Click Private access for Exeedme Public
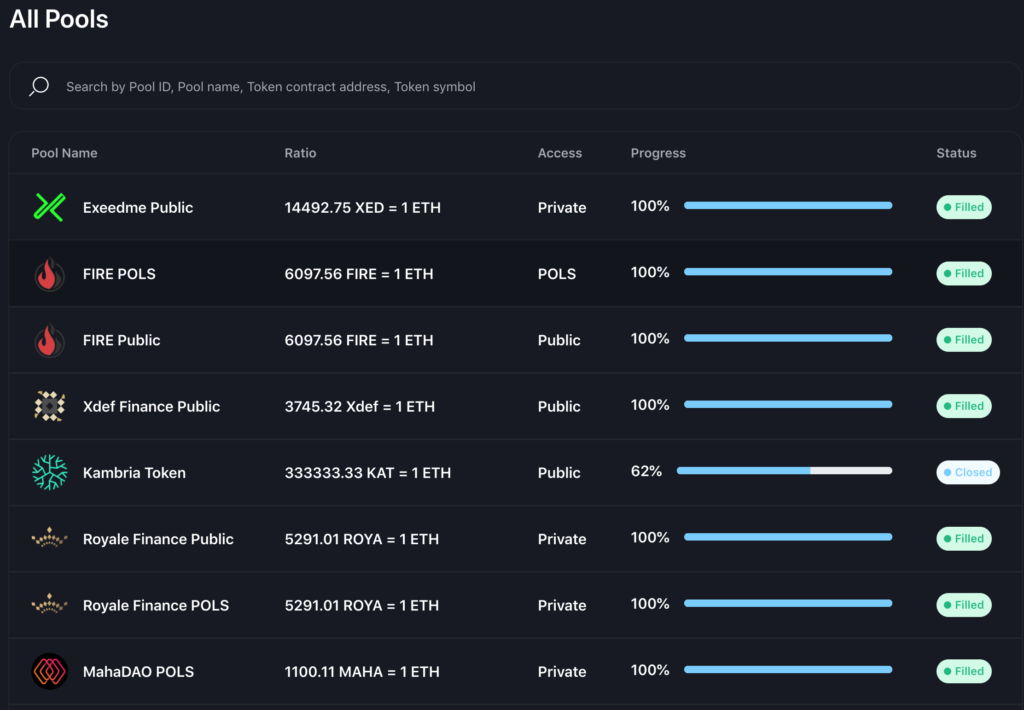 point(562,208)
